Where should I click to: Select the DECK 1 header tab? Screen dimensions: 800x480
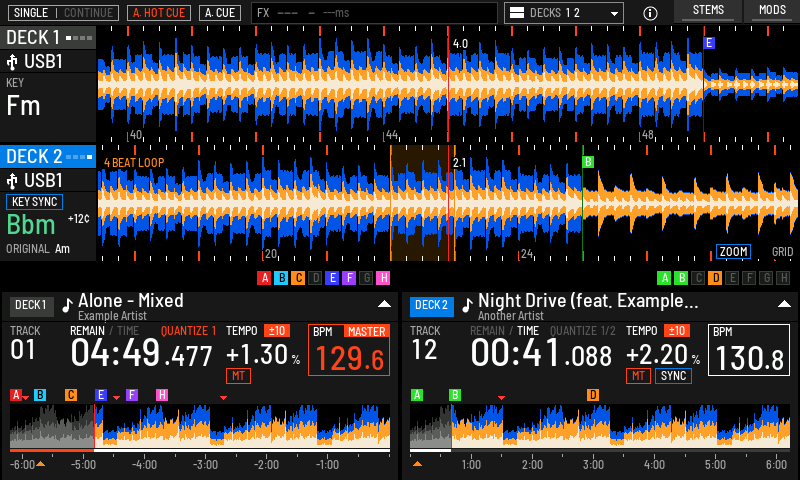pyautogui.click(x=48, y=38)
